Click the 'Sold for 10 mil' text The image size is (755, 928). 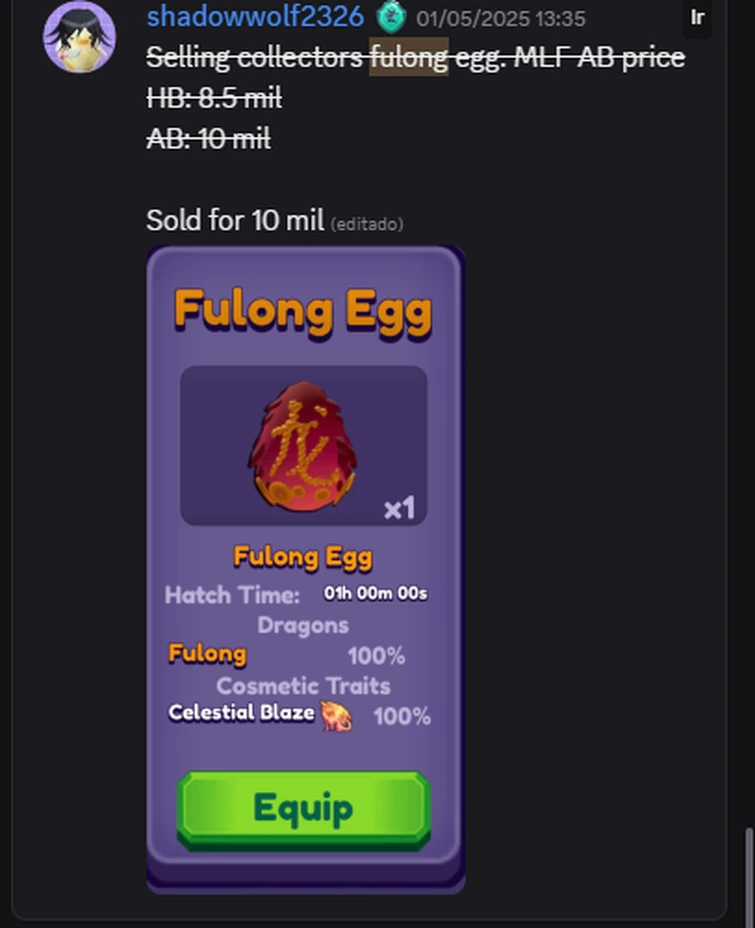click(x=235, y=221)
